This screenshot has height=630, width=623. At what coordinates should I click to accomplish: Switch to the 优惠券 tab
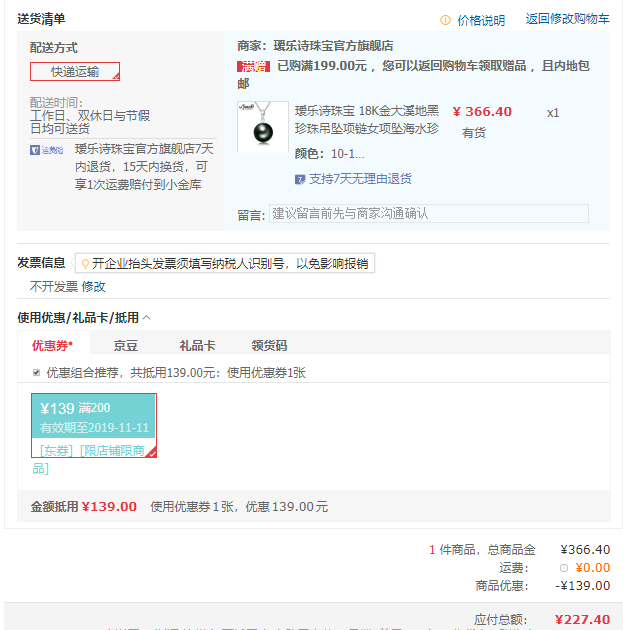pyautogui.click(x=53, y=345)
